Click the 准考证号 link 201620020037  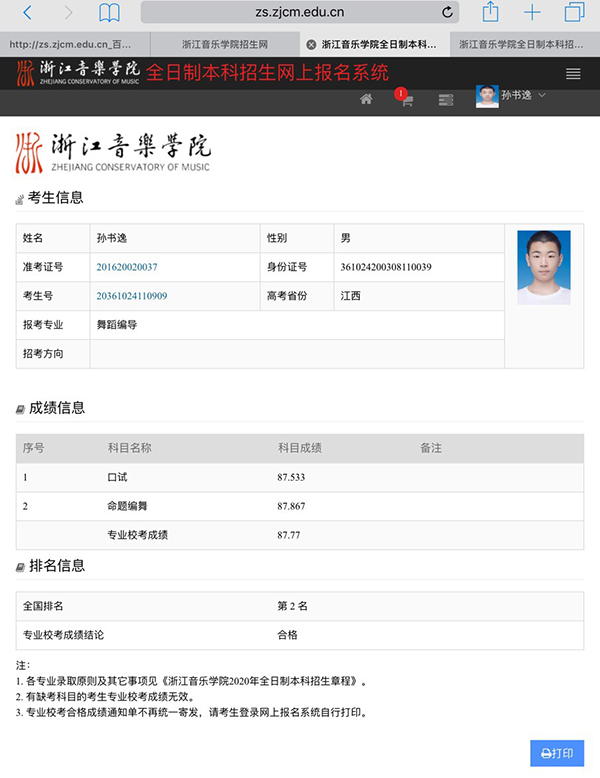click(x=127, y=267)
